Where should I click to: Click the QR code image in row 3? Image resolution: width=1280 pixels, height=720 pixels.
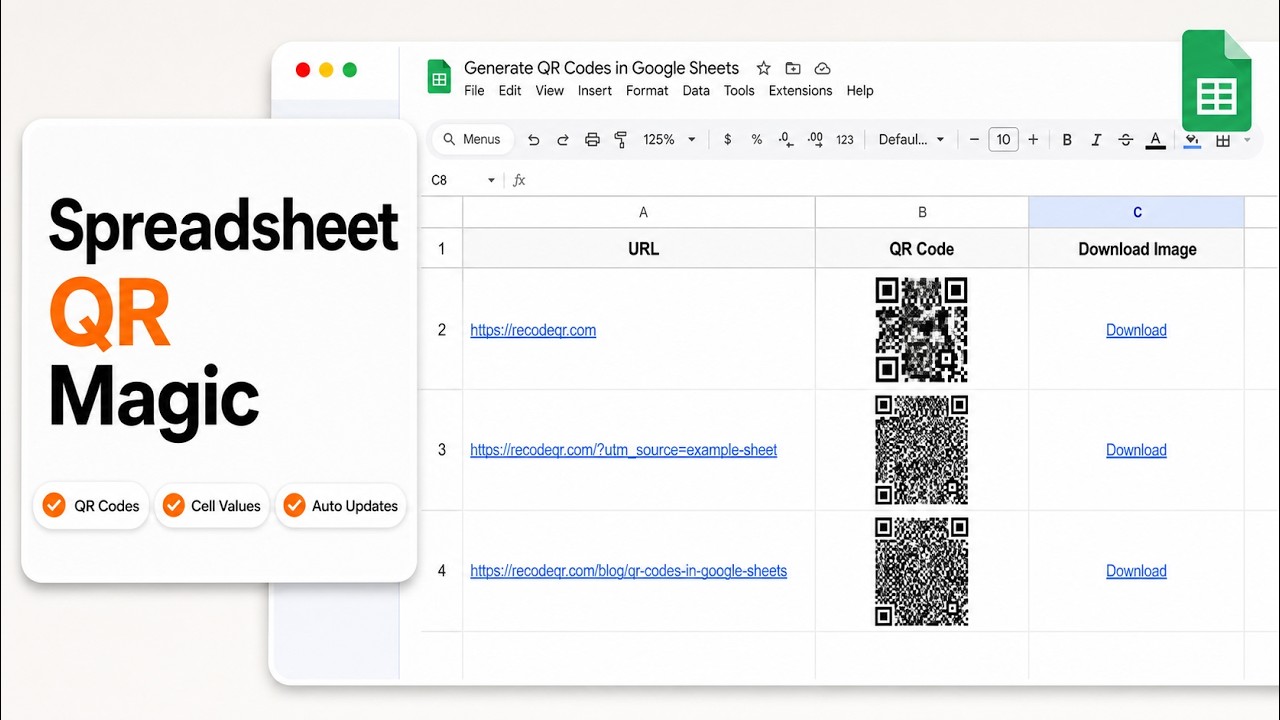pos(922,450)
